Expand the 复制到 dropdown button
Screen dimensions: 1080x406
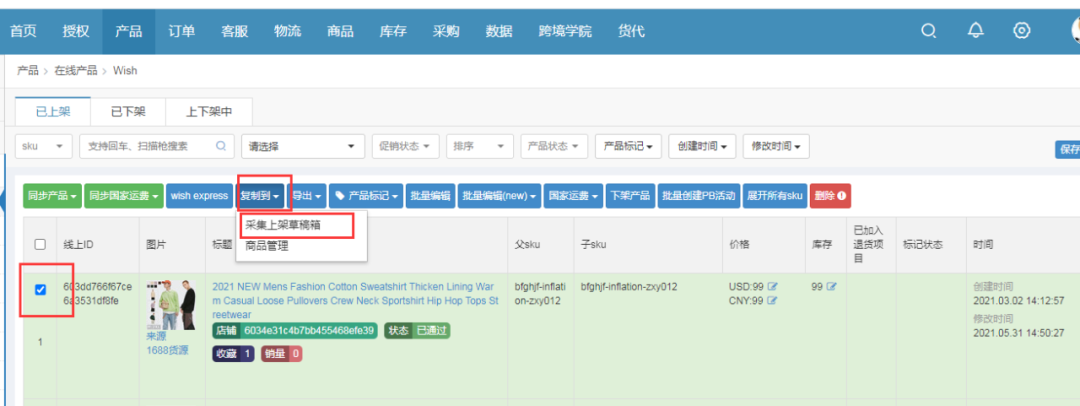pos(260,196)
